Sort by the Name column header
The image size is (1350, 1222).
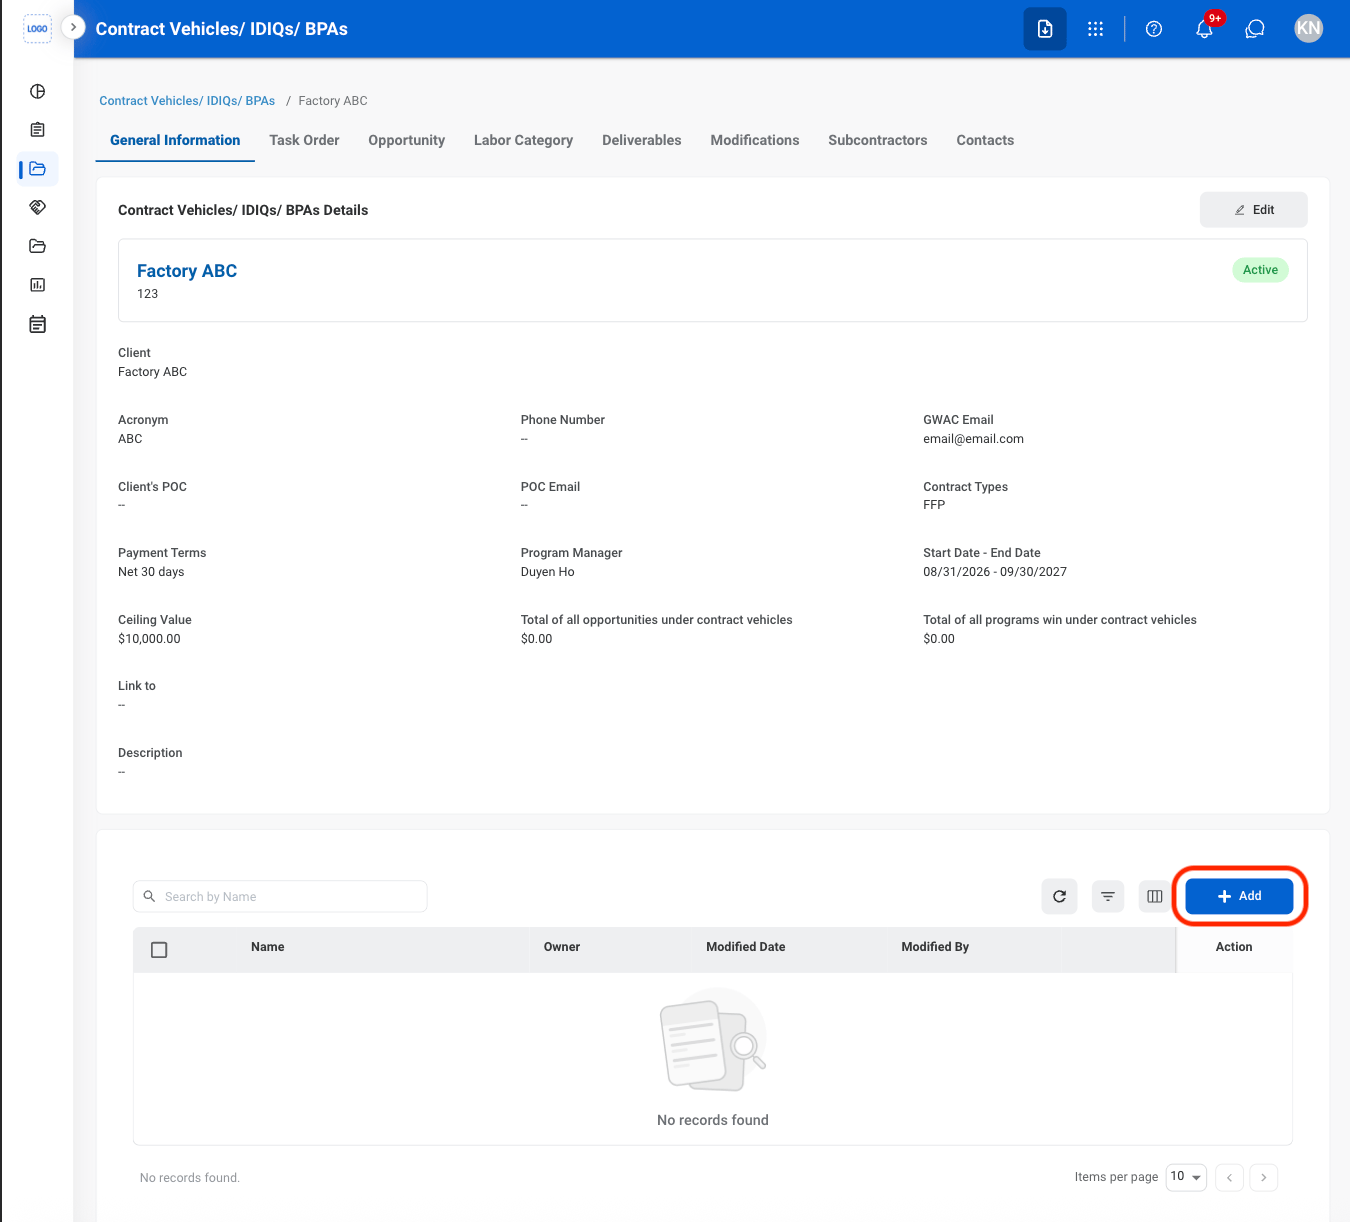click(268, 947)
